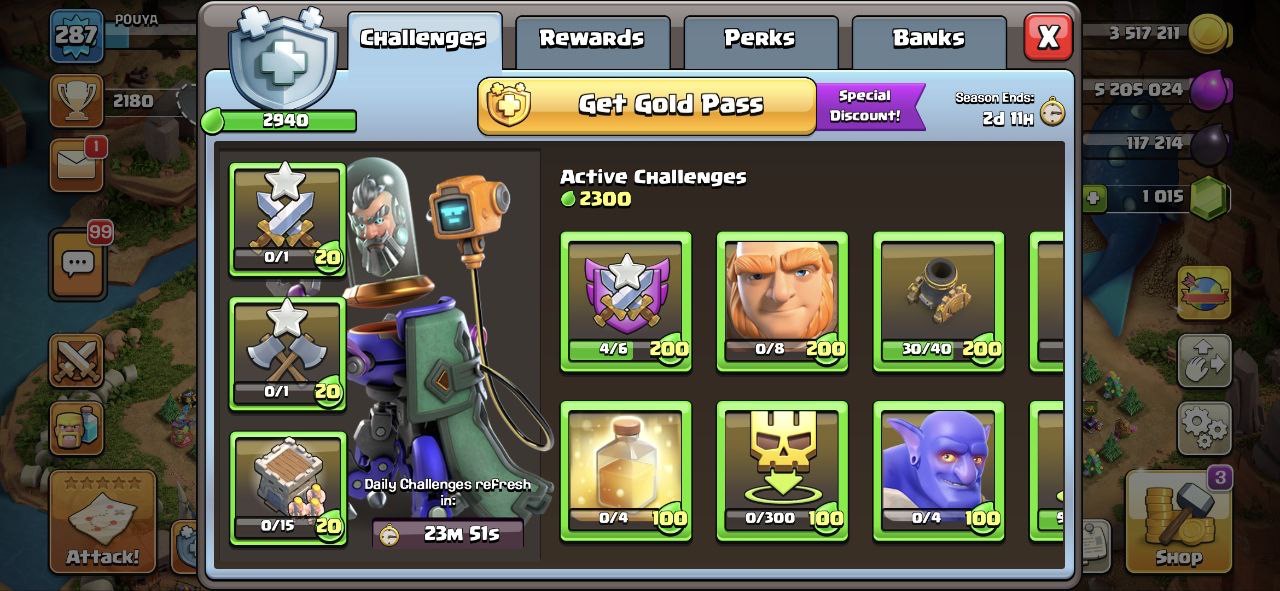This screenshot has width=1280, height=591.
Task: Switch to the Perks tab
Action: [x=759, y=40]
